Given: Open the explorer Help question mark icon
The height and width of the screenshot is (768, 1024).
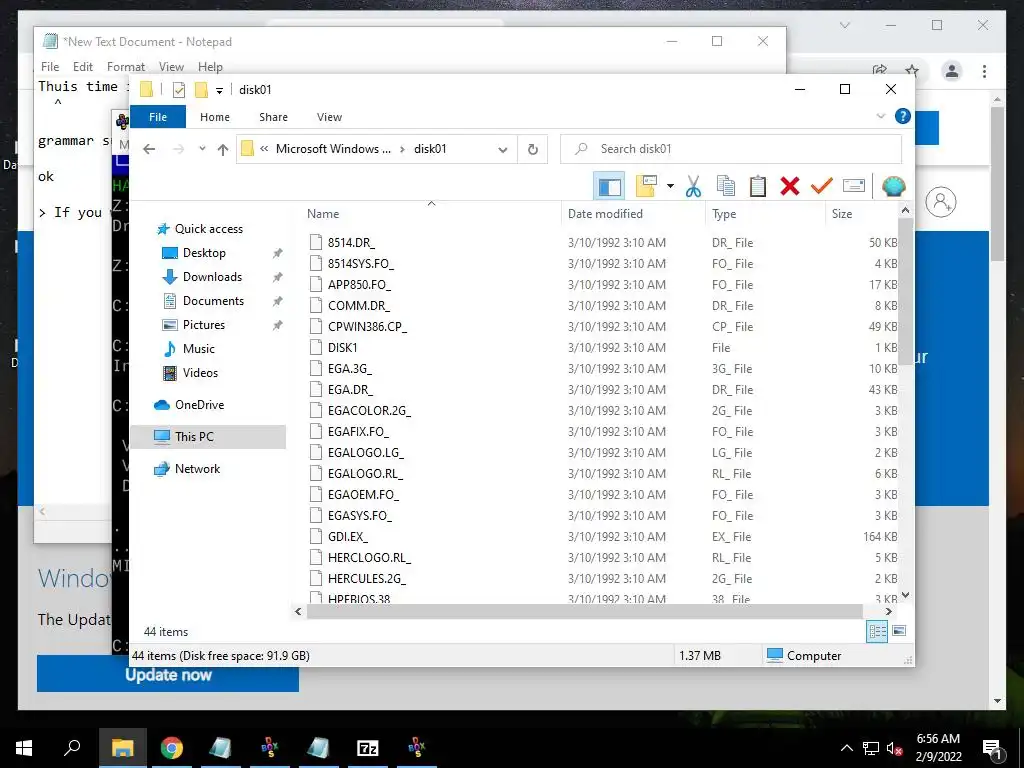Looking at the screenshot, I should click(903, 116).
